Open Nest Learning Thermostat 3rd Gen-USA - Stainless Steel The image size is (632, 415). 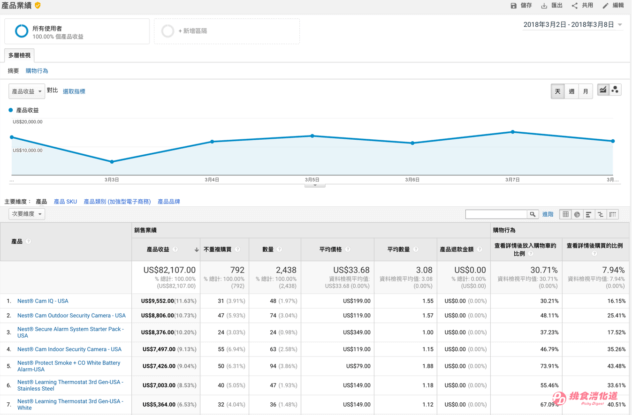[70, 385]
